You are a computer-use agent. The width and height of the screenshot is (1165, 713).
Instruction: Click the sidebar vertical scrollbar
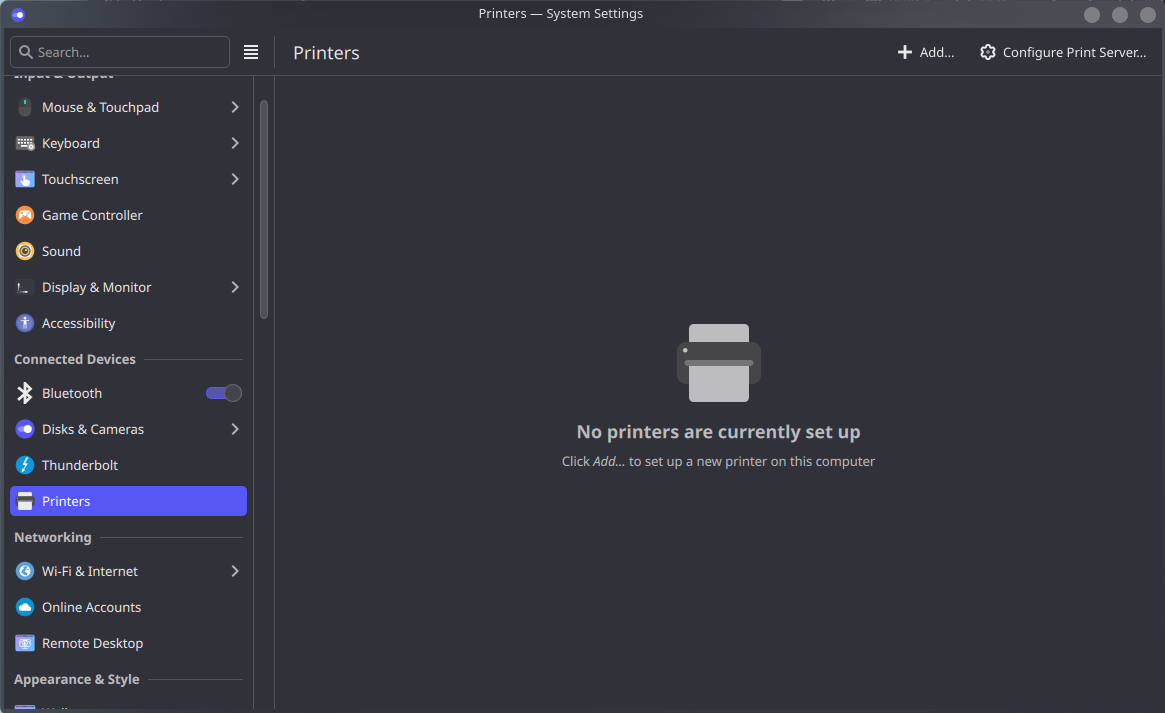264,210
